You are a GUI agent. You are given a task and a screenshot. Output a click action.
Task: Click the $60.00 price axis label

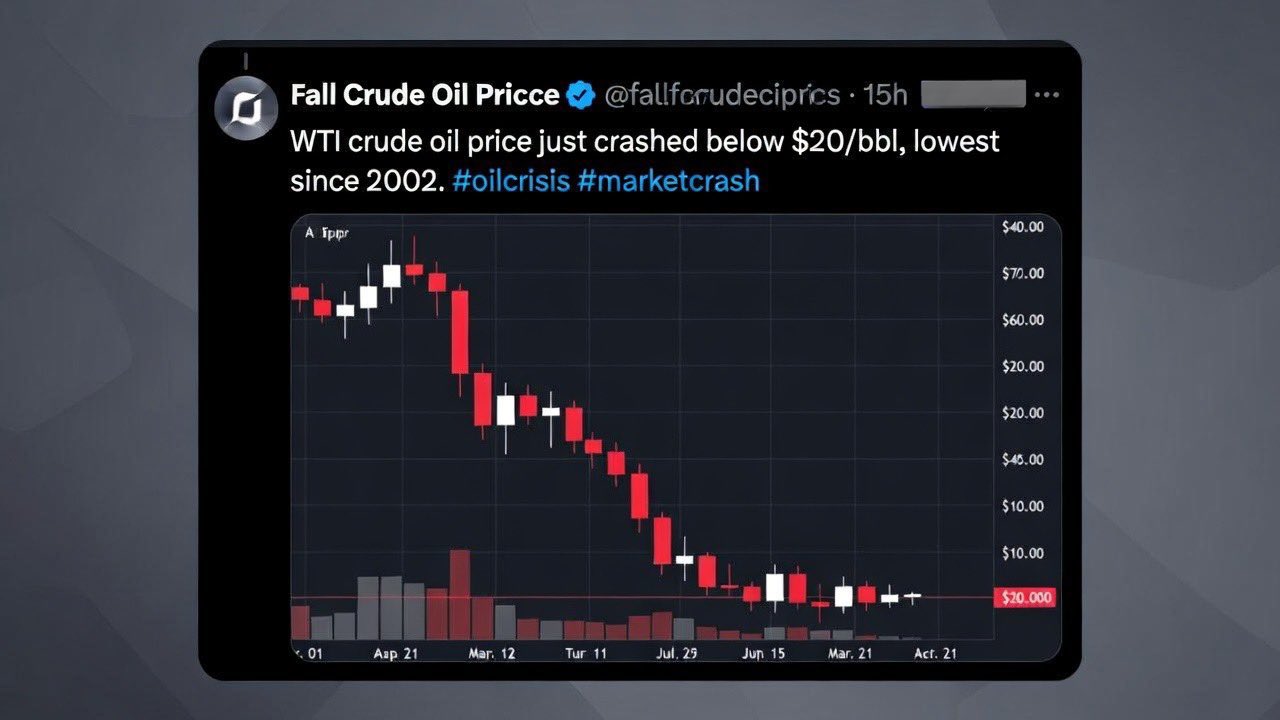pyautogui.click(x=1022, y=320)
